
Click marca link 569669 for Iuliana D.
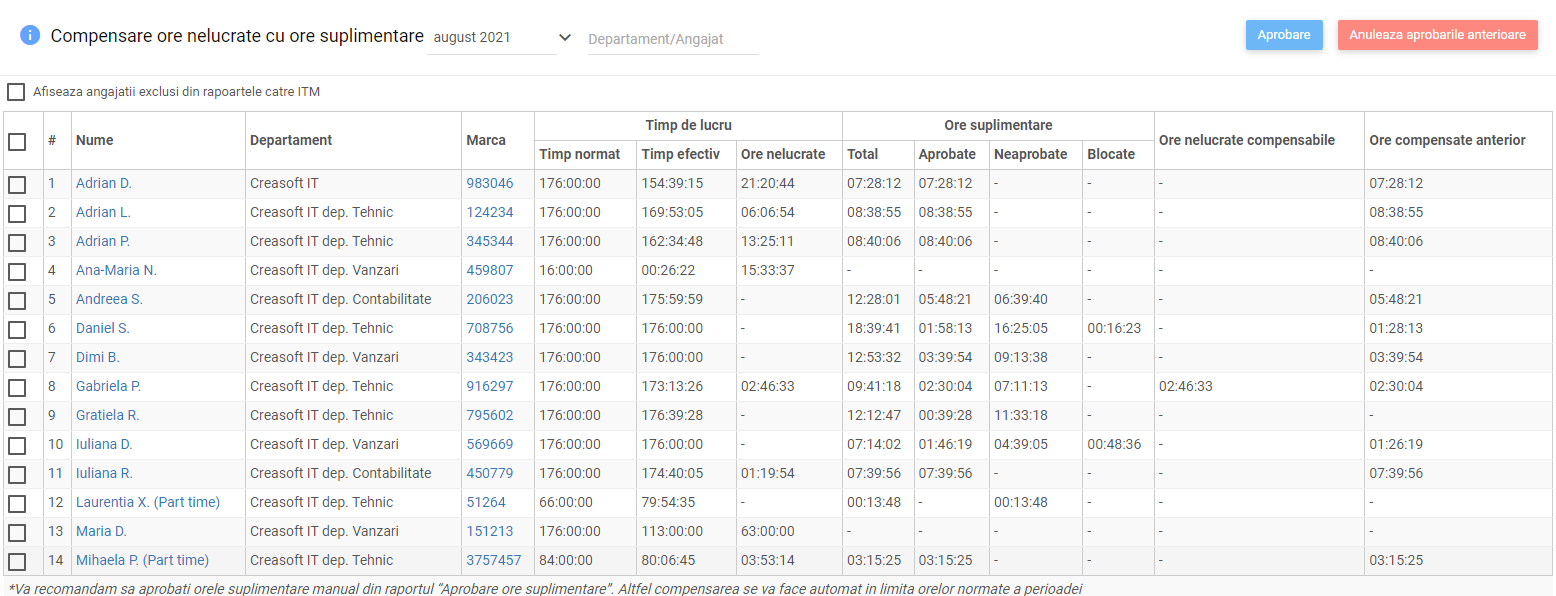pyautogui.click(x=489, y=444)
